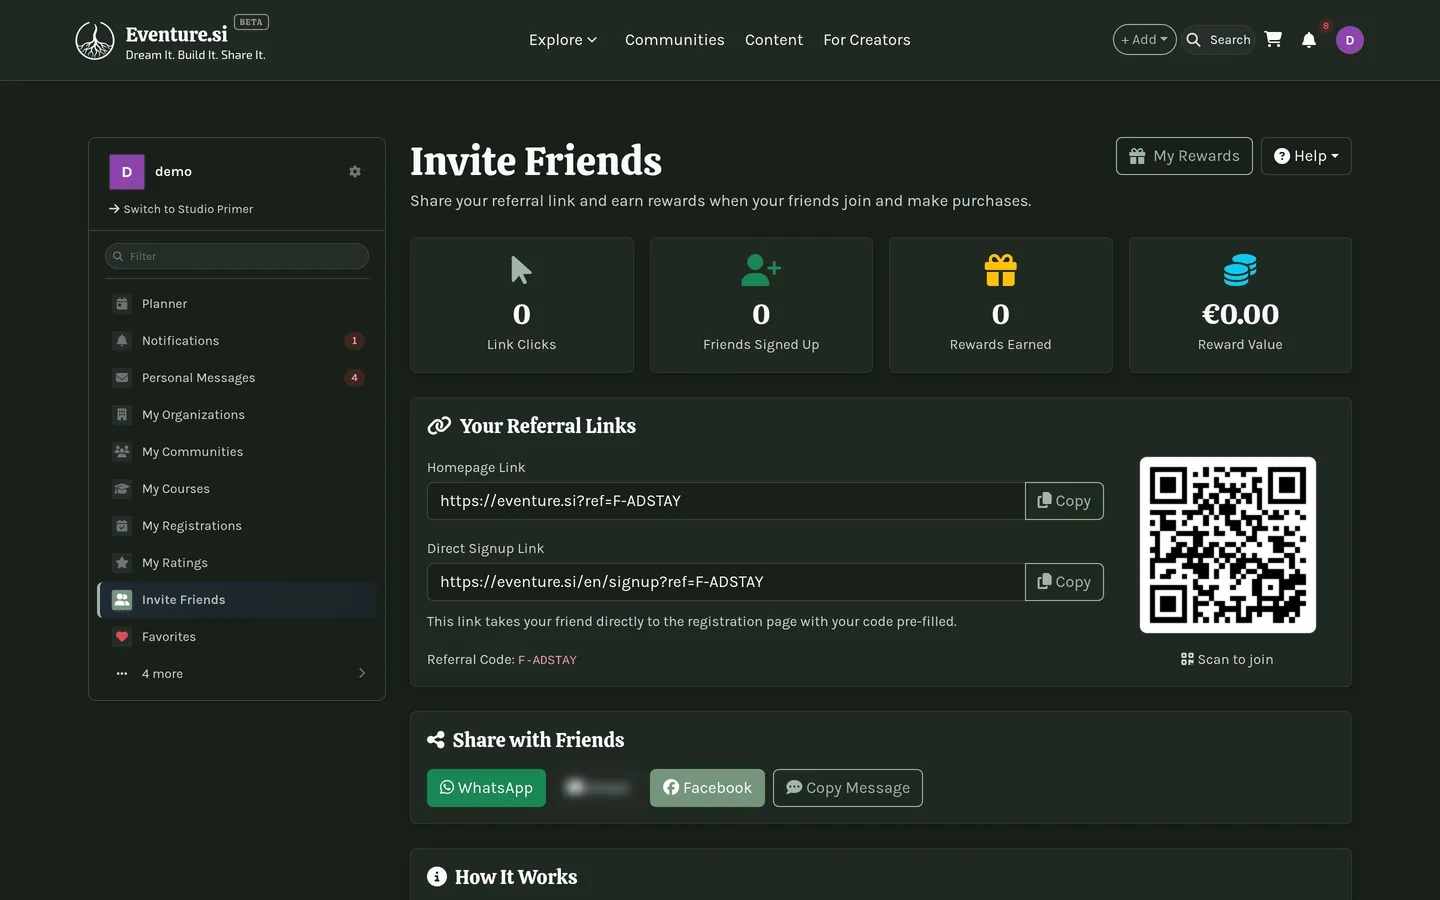
Task: Click the Rewards Earned gift icon
Action: [1000, 270]
